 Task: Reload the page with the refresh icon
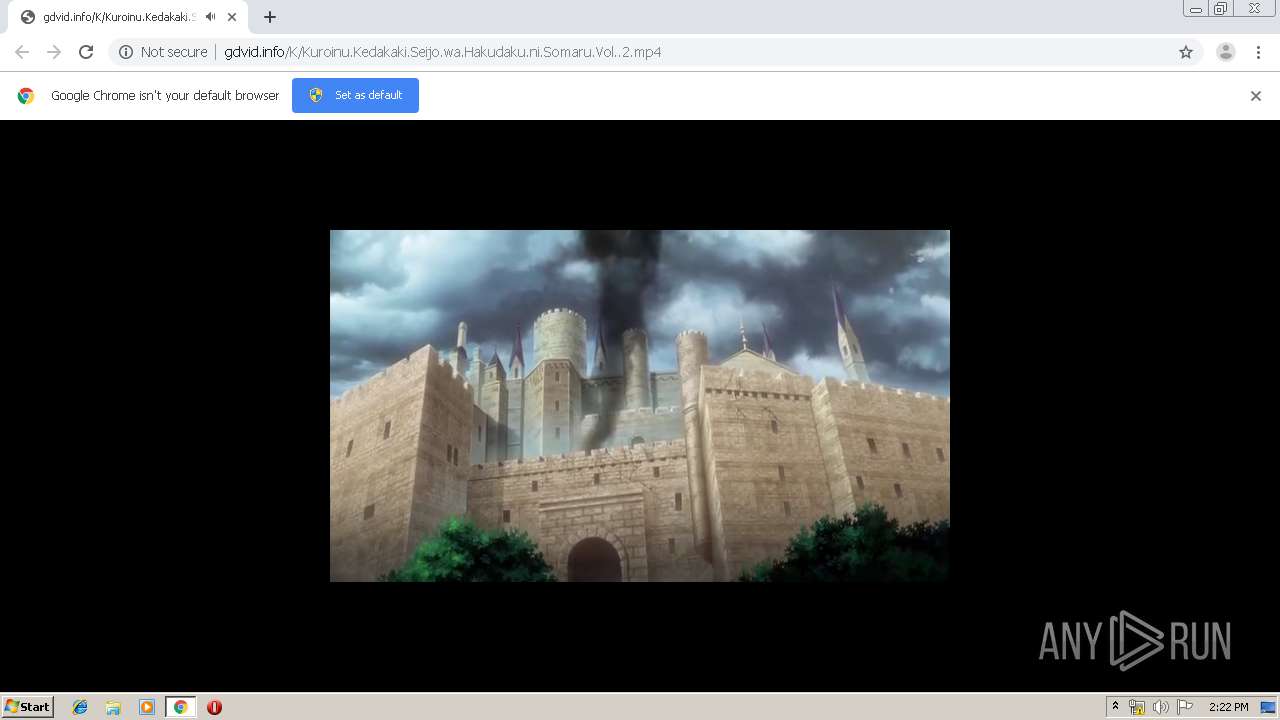tap(86, 52)
